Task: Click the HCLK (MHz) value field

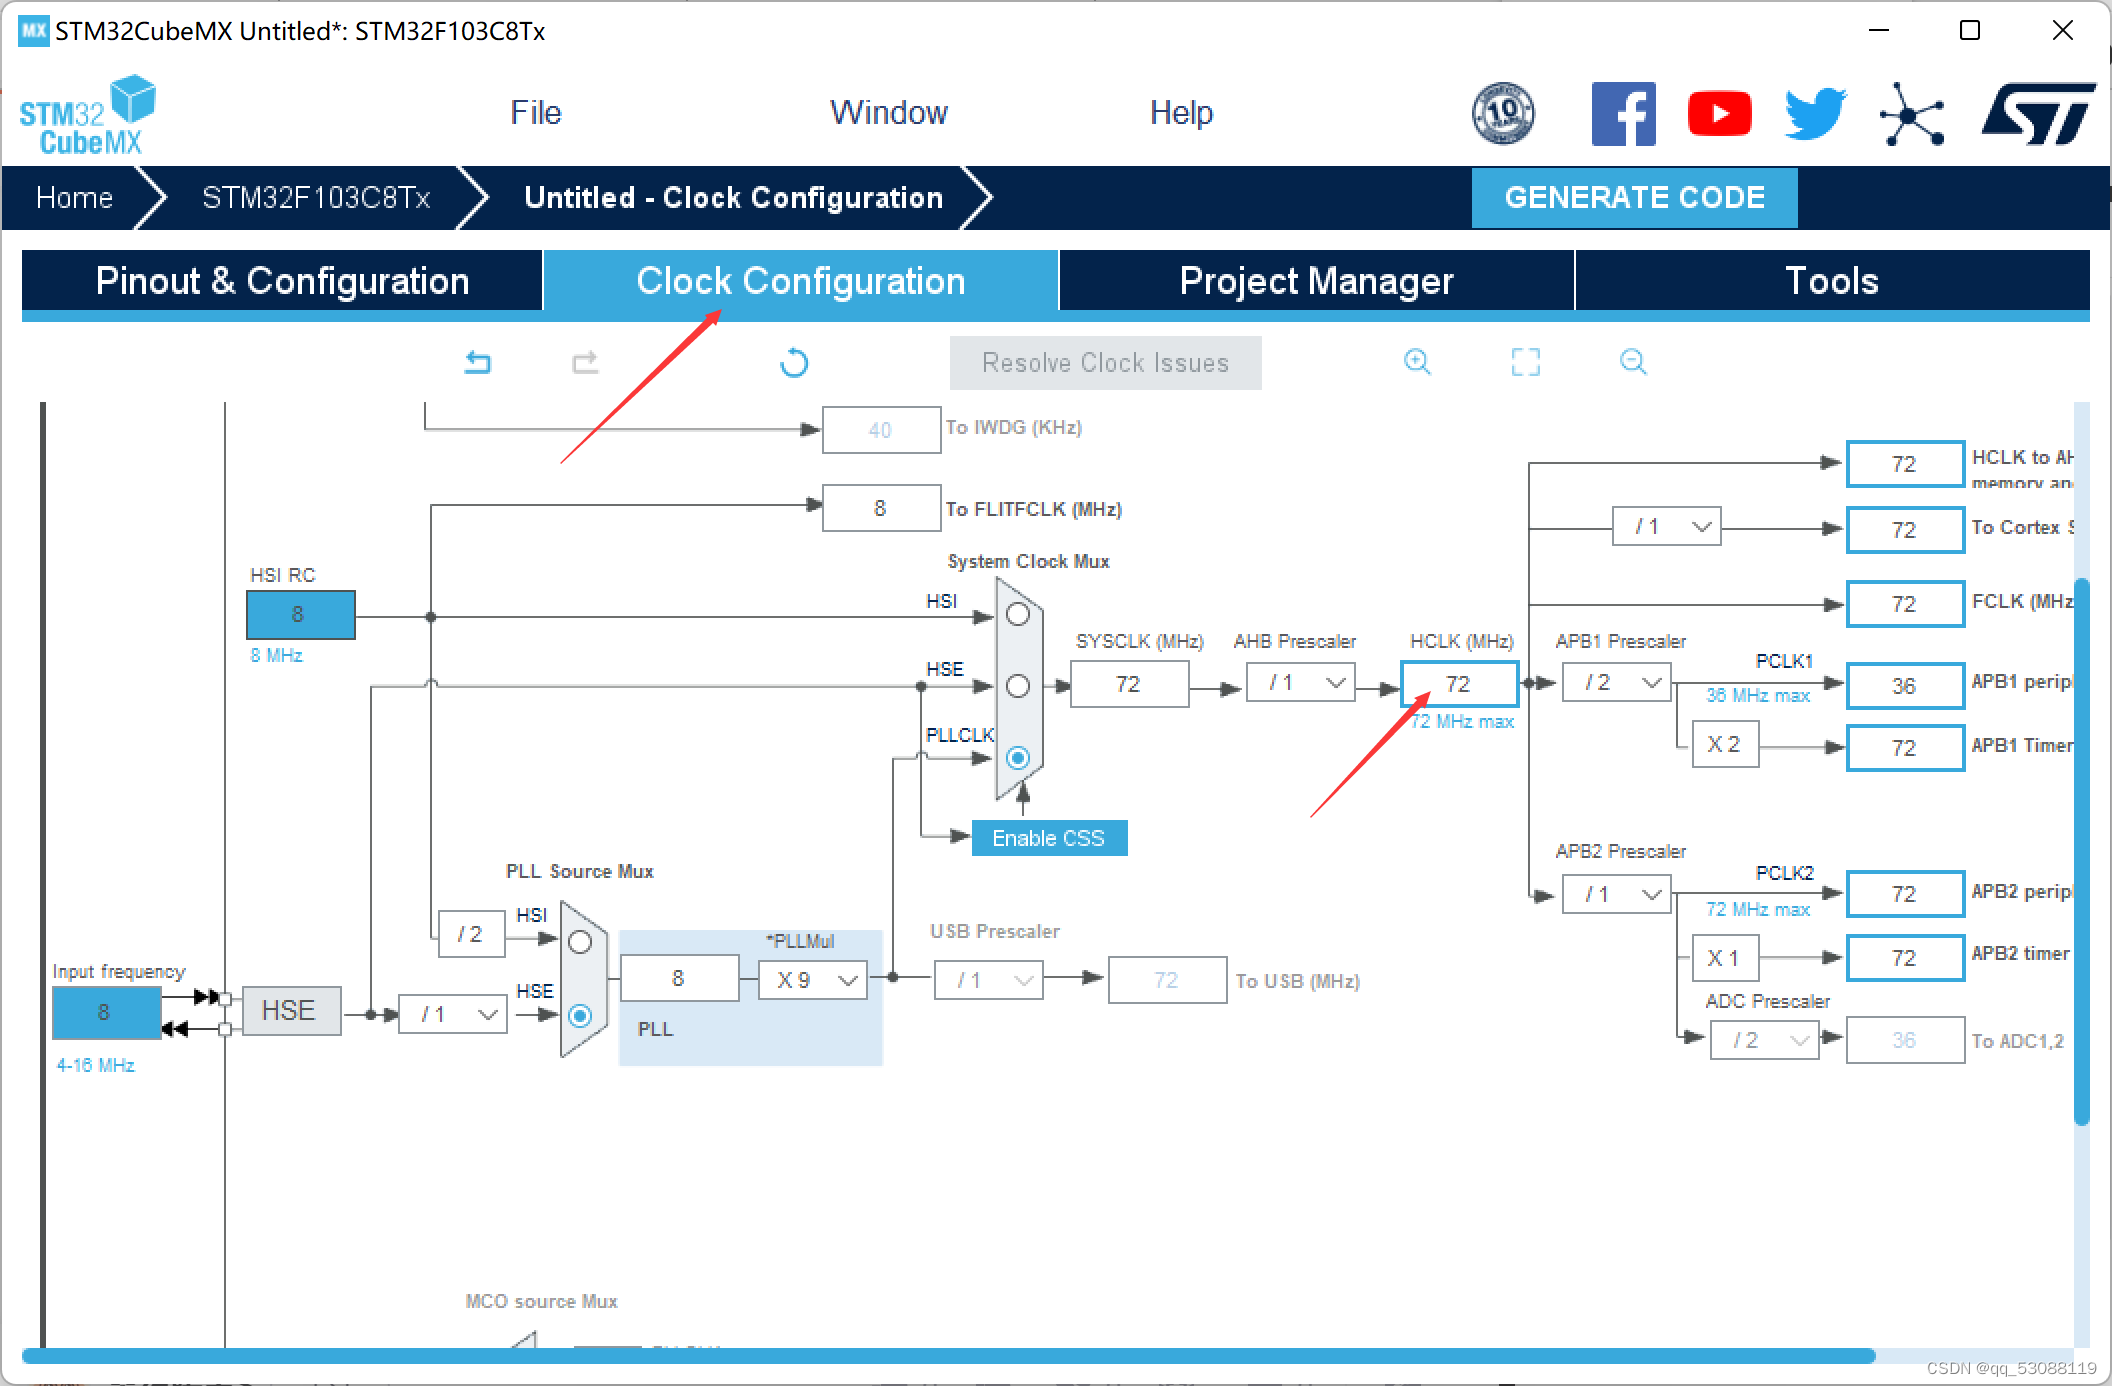Action: (1459, 684)
